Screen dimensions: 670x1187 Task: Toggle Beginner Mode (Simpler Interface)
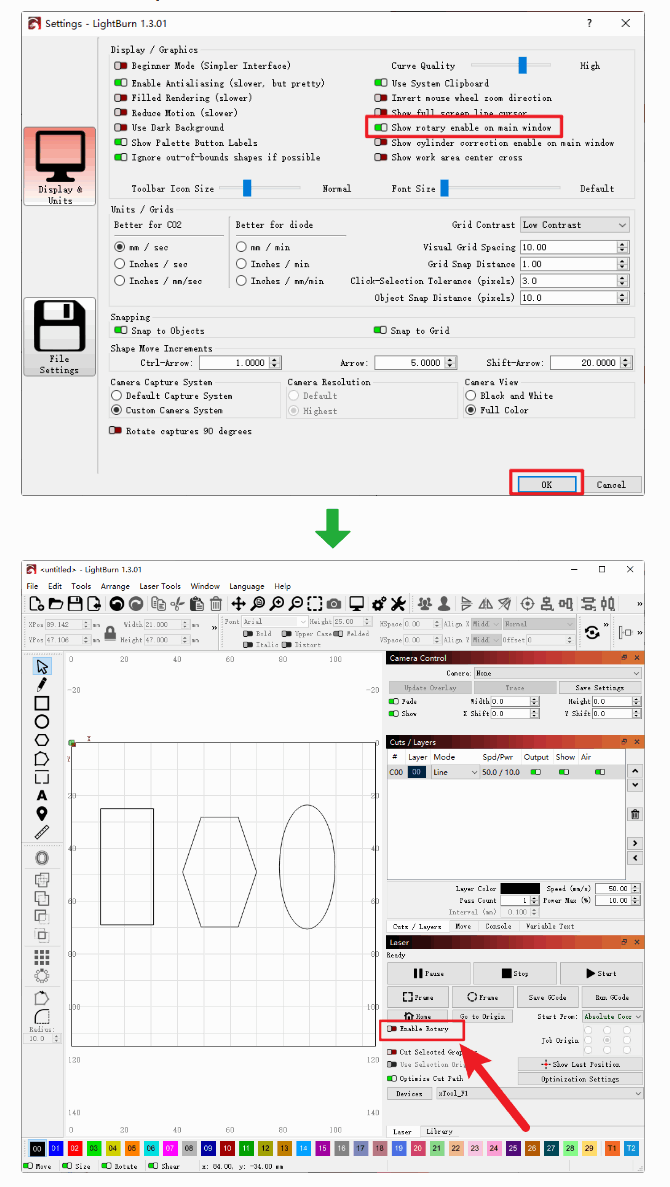tap(121, 67)
